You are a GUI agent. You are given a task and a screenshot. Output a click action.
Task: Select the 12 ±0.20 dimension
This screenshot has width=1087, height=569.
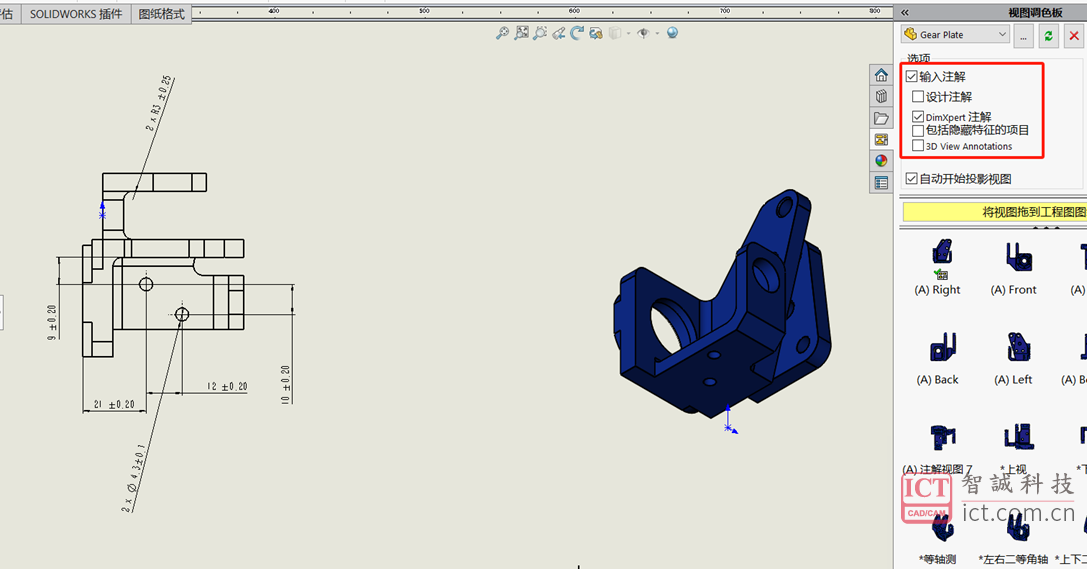point(227,387)
